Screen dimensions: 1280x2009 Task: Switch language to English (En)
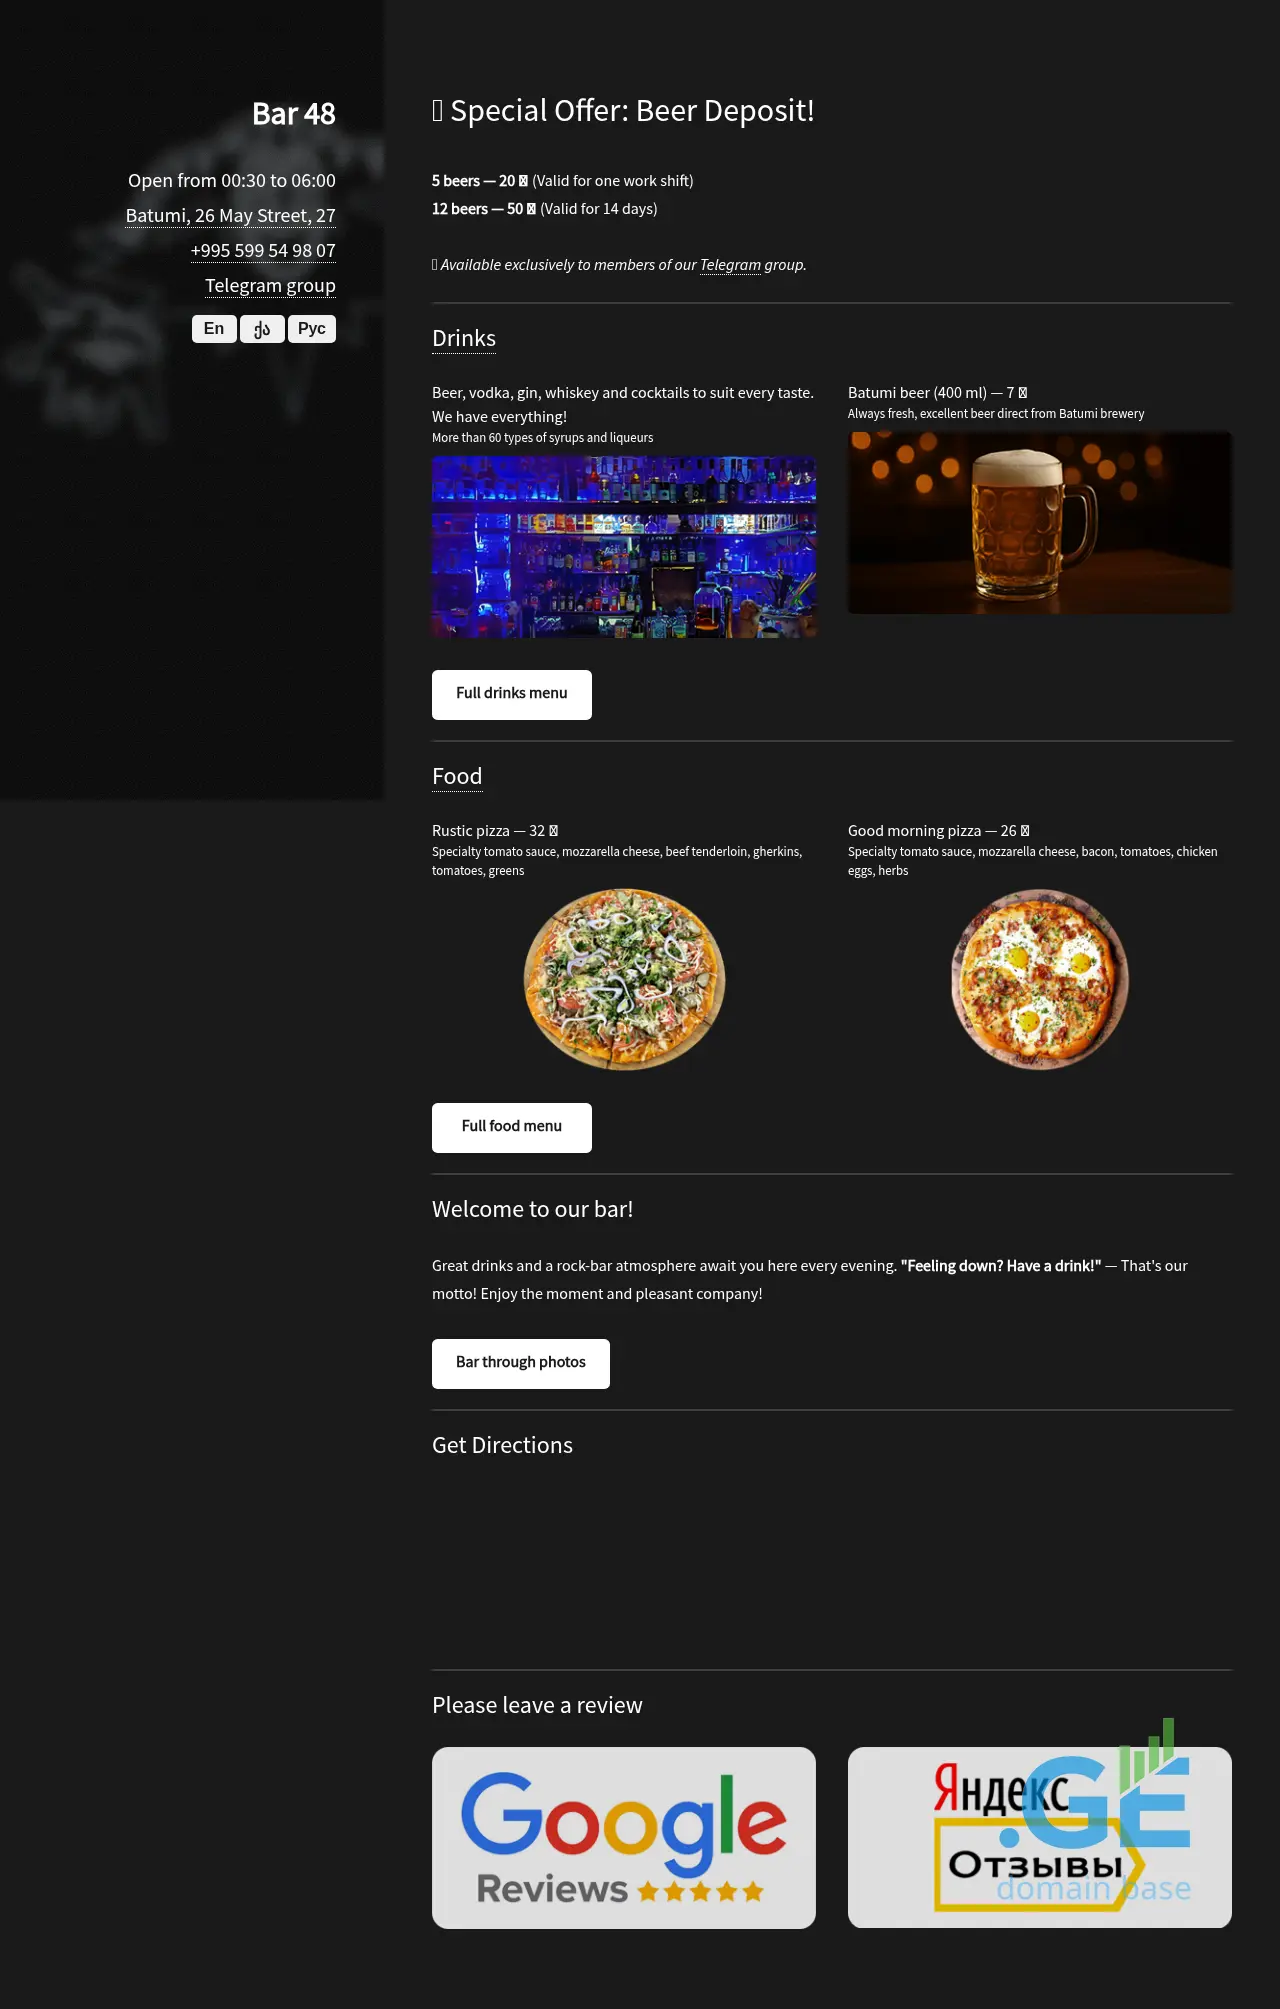(214, 329)
